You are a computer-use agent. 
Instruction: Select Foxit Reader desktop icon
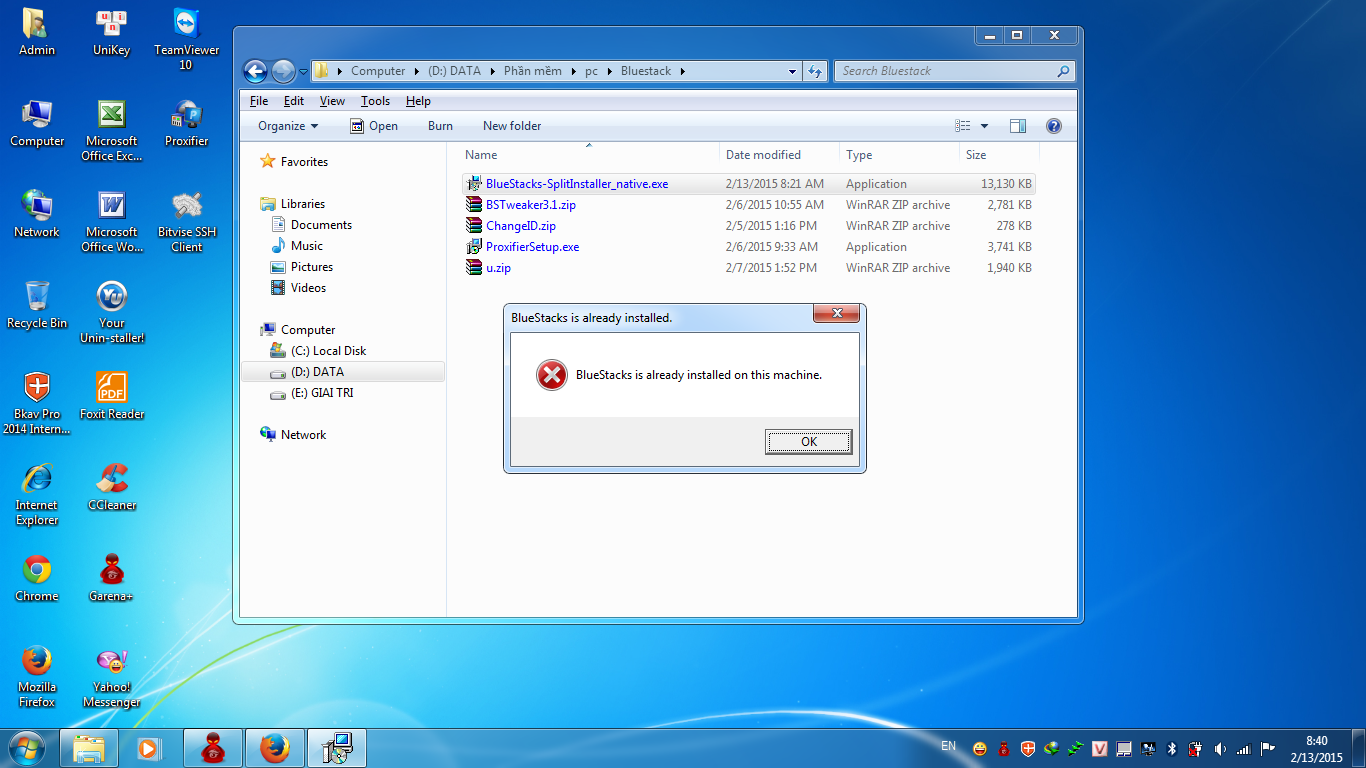coord(111,396)
